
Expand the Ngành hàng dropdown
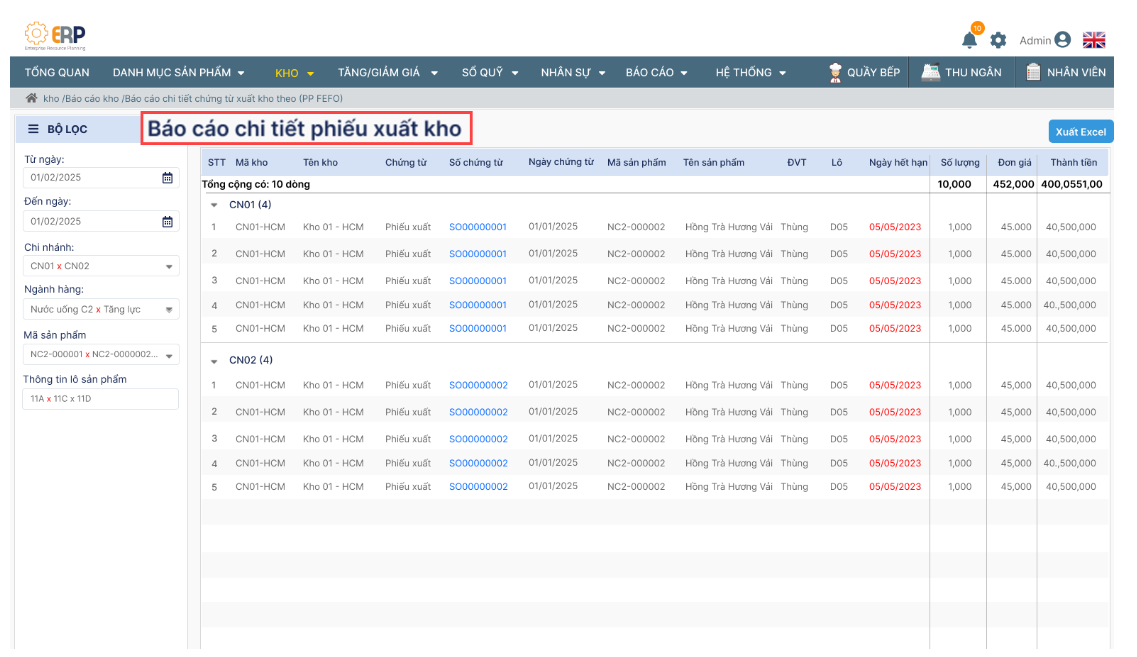click(x=168, y=310)
